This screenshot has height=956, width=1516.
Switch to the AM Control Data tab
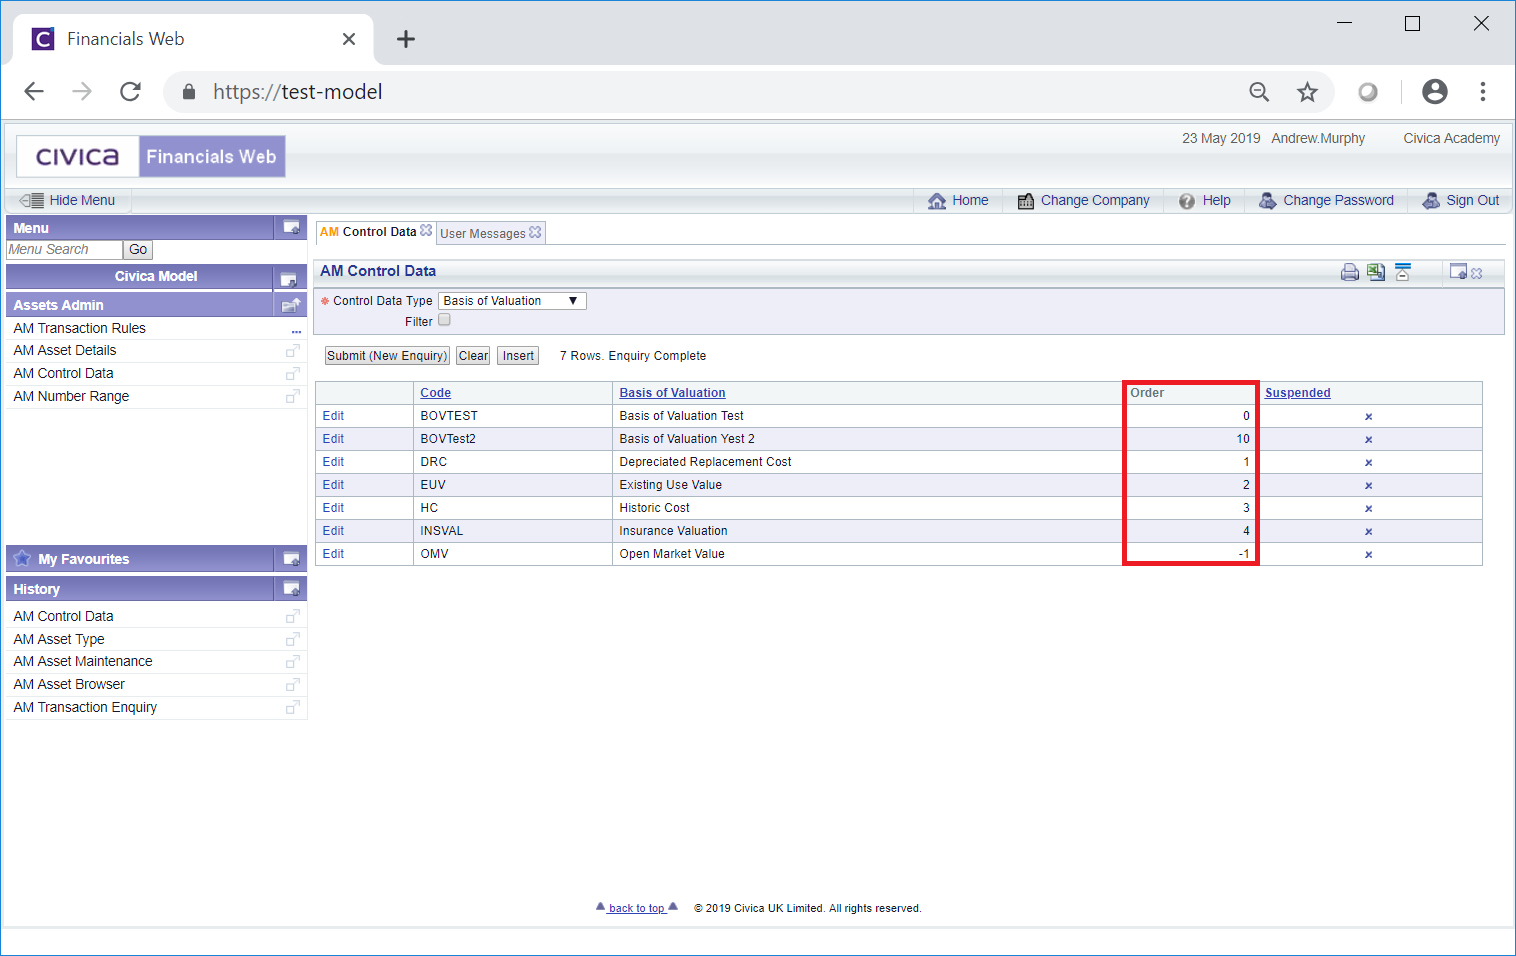368,232
